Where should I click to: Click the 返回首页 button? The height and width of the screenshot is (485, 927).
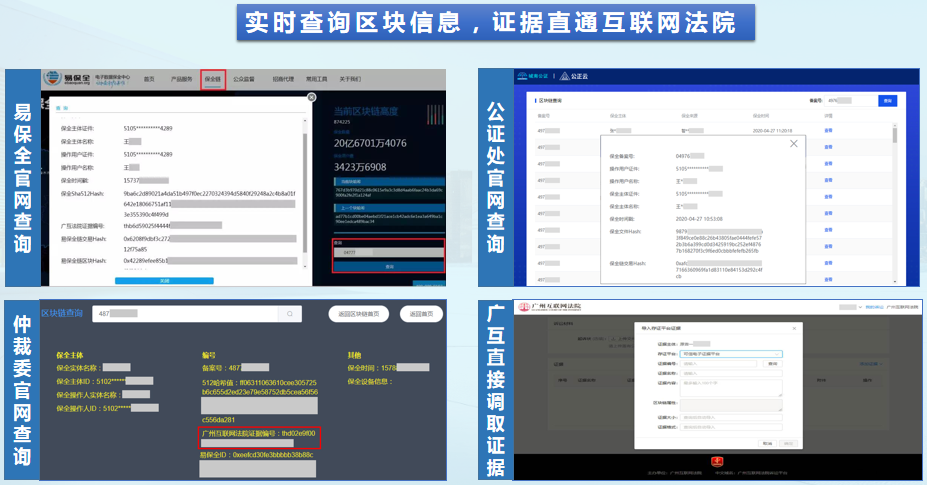(x=421, y=314)
